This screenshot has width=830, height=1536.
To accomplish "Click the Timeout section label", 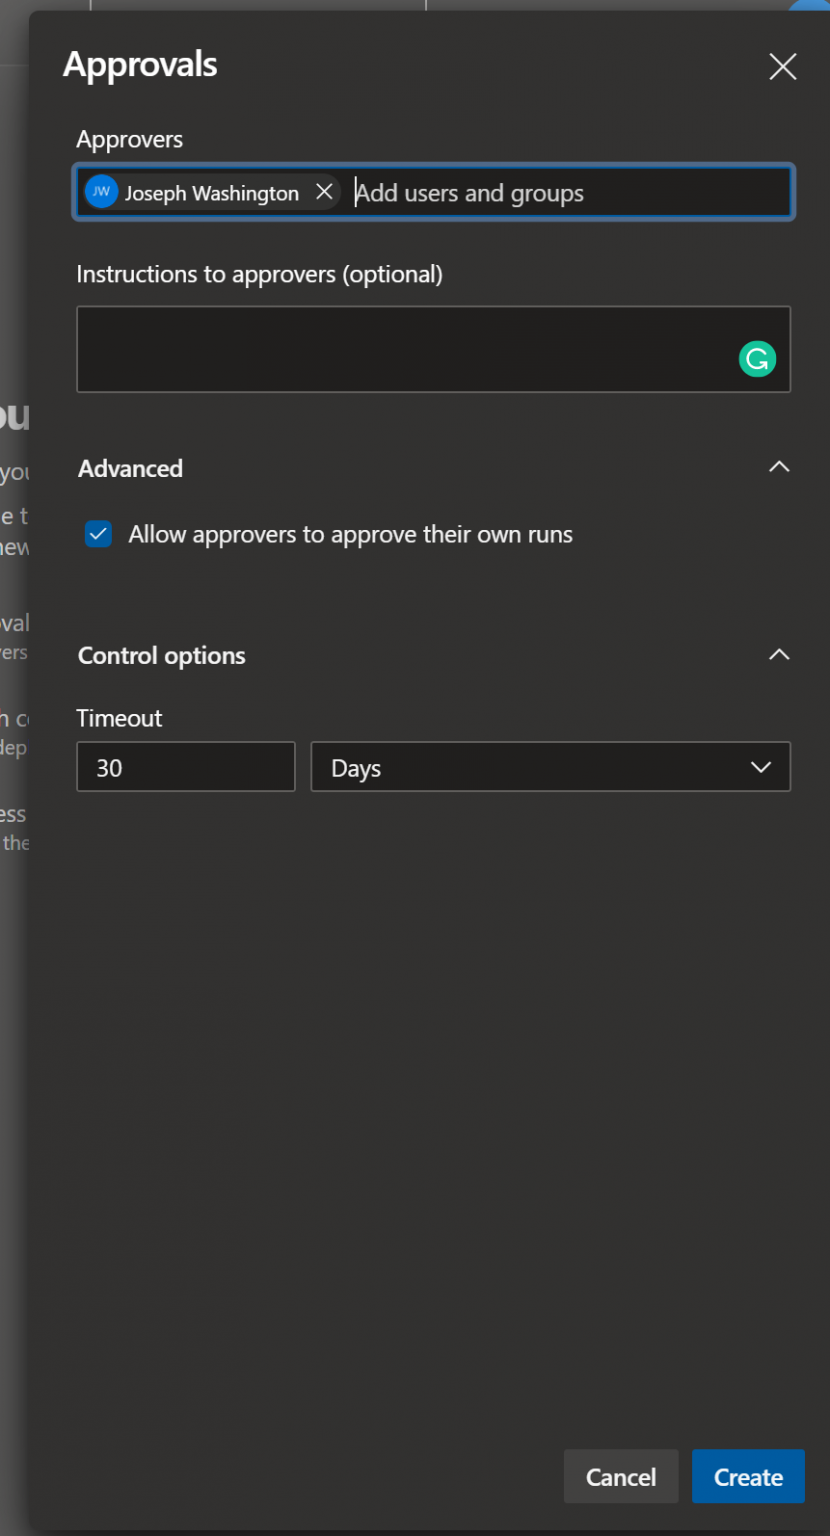I will [119, 718].
